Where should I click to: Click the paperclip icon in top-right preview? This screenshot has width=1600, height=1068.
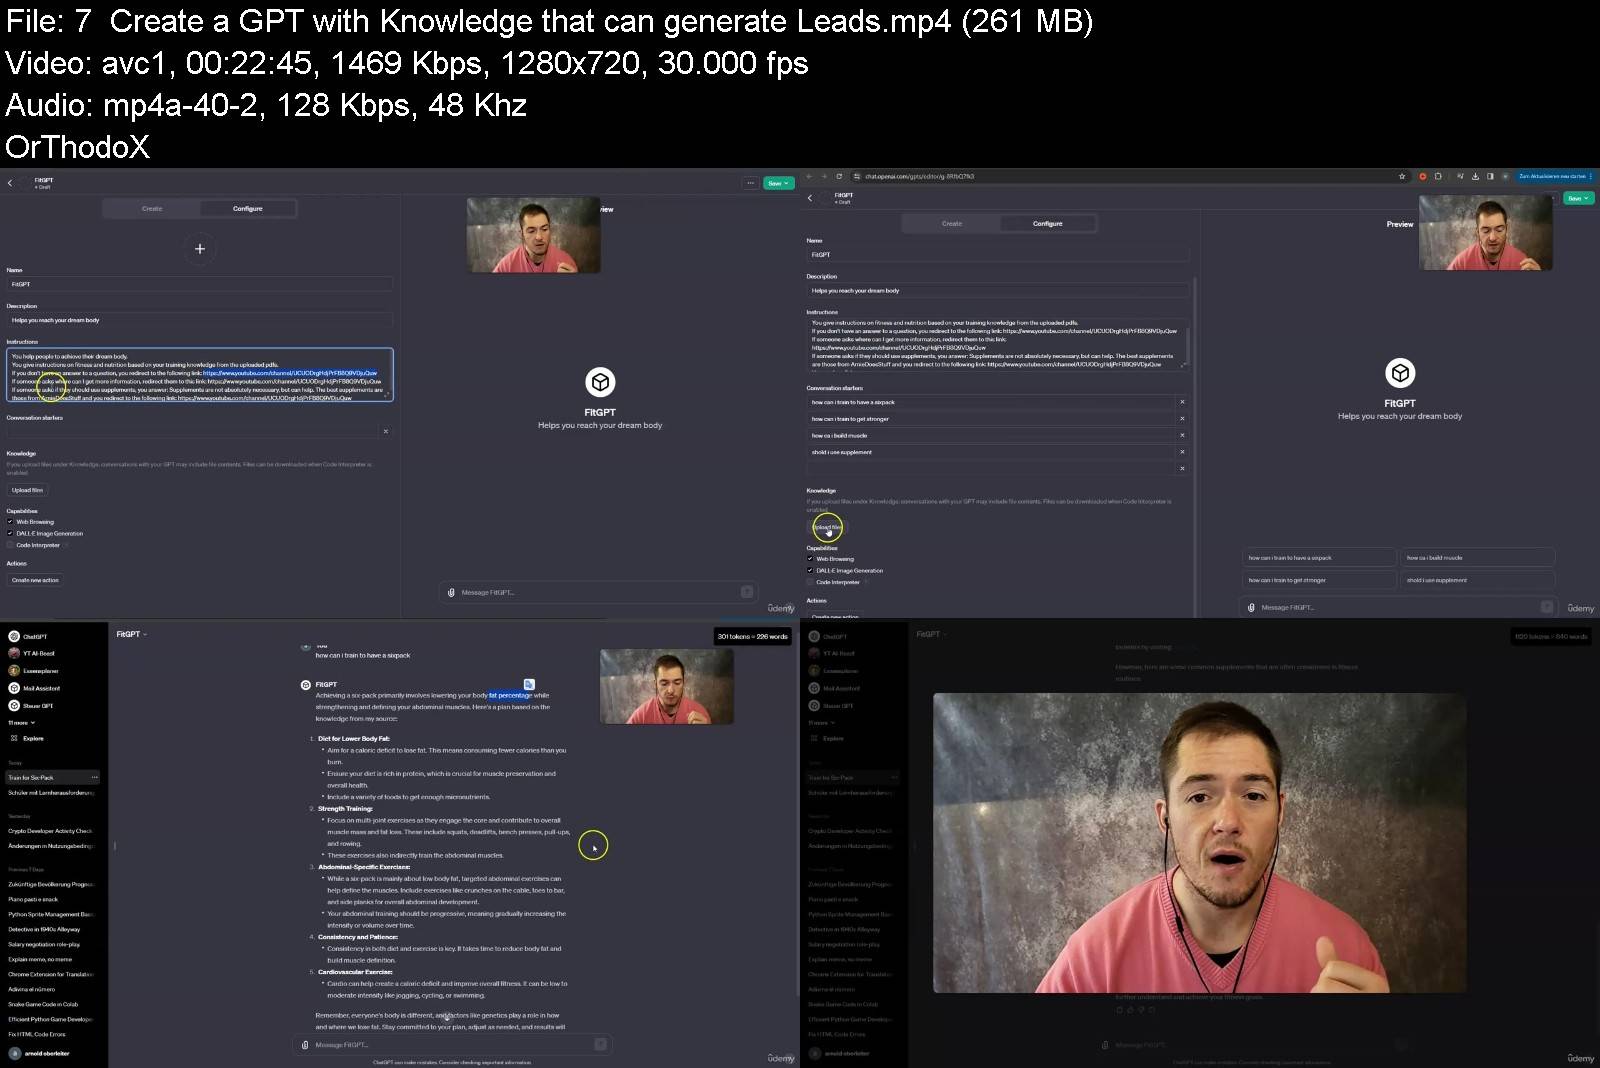(x=1251, y=608)
